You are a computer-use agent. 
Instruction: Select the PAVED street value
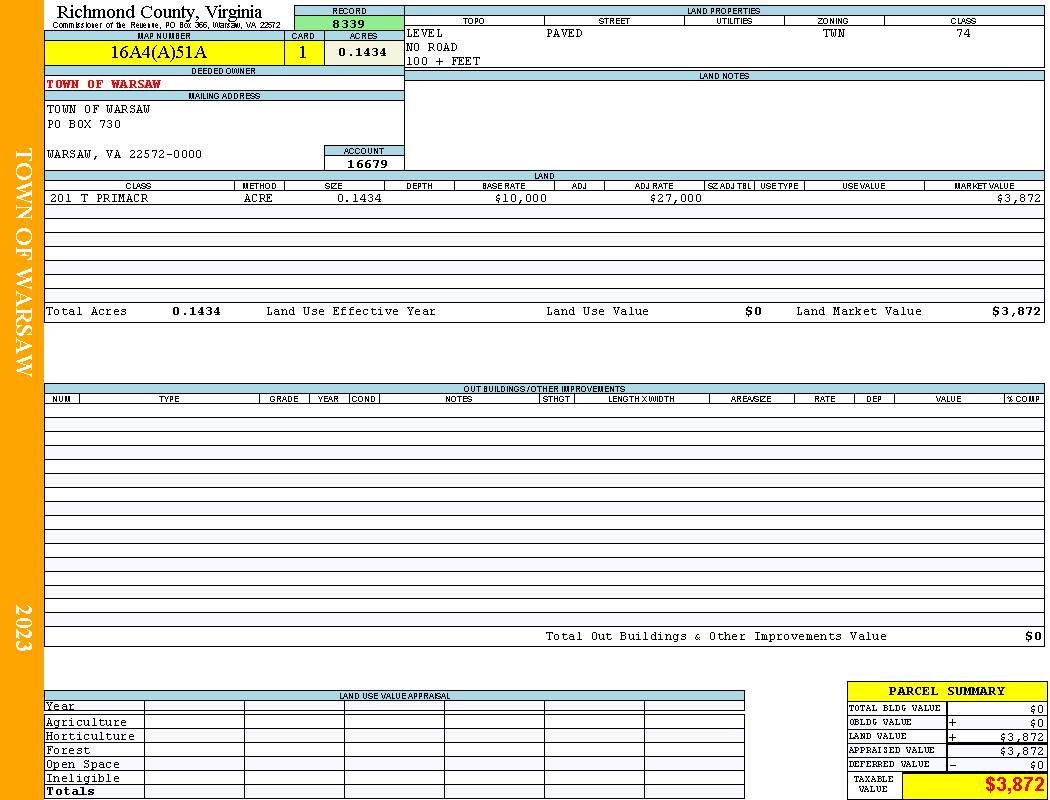tap(565, 33)
